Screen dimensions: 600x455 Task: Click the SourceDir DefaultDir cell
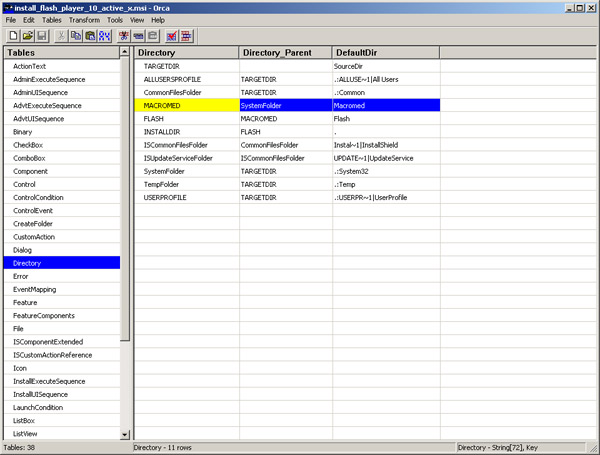[386, 66]
